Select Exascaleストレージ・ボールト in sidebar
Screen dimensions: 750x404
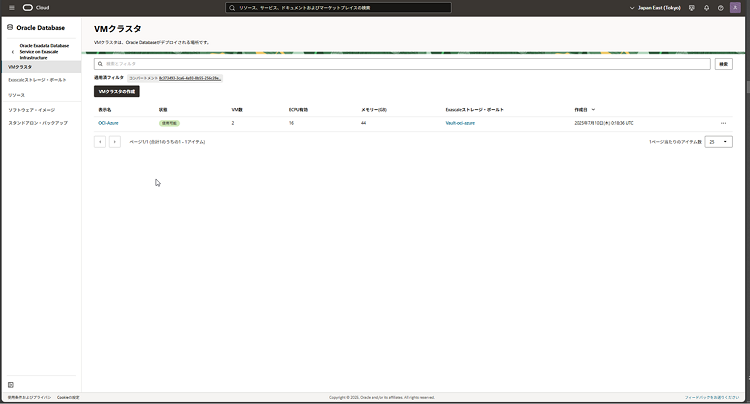click(x=37, y=80)
